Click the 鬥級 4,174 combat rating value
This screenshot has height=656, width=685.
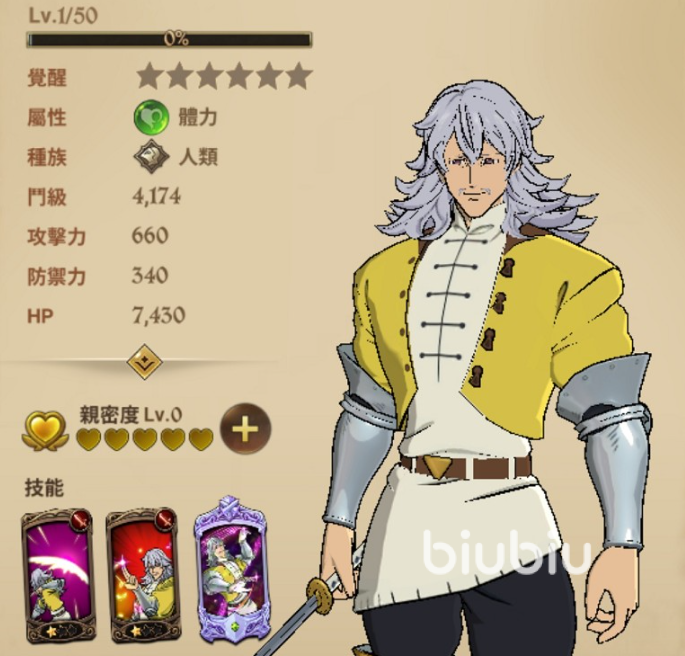[x=156, y=196]
